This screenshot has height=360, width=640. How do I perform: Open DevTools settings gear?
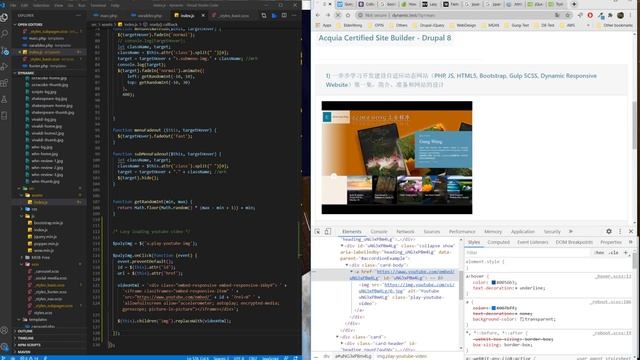coord(609,231)
